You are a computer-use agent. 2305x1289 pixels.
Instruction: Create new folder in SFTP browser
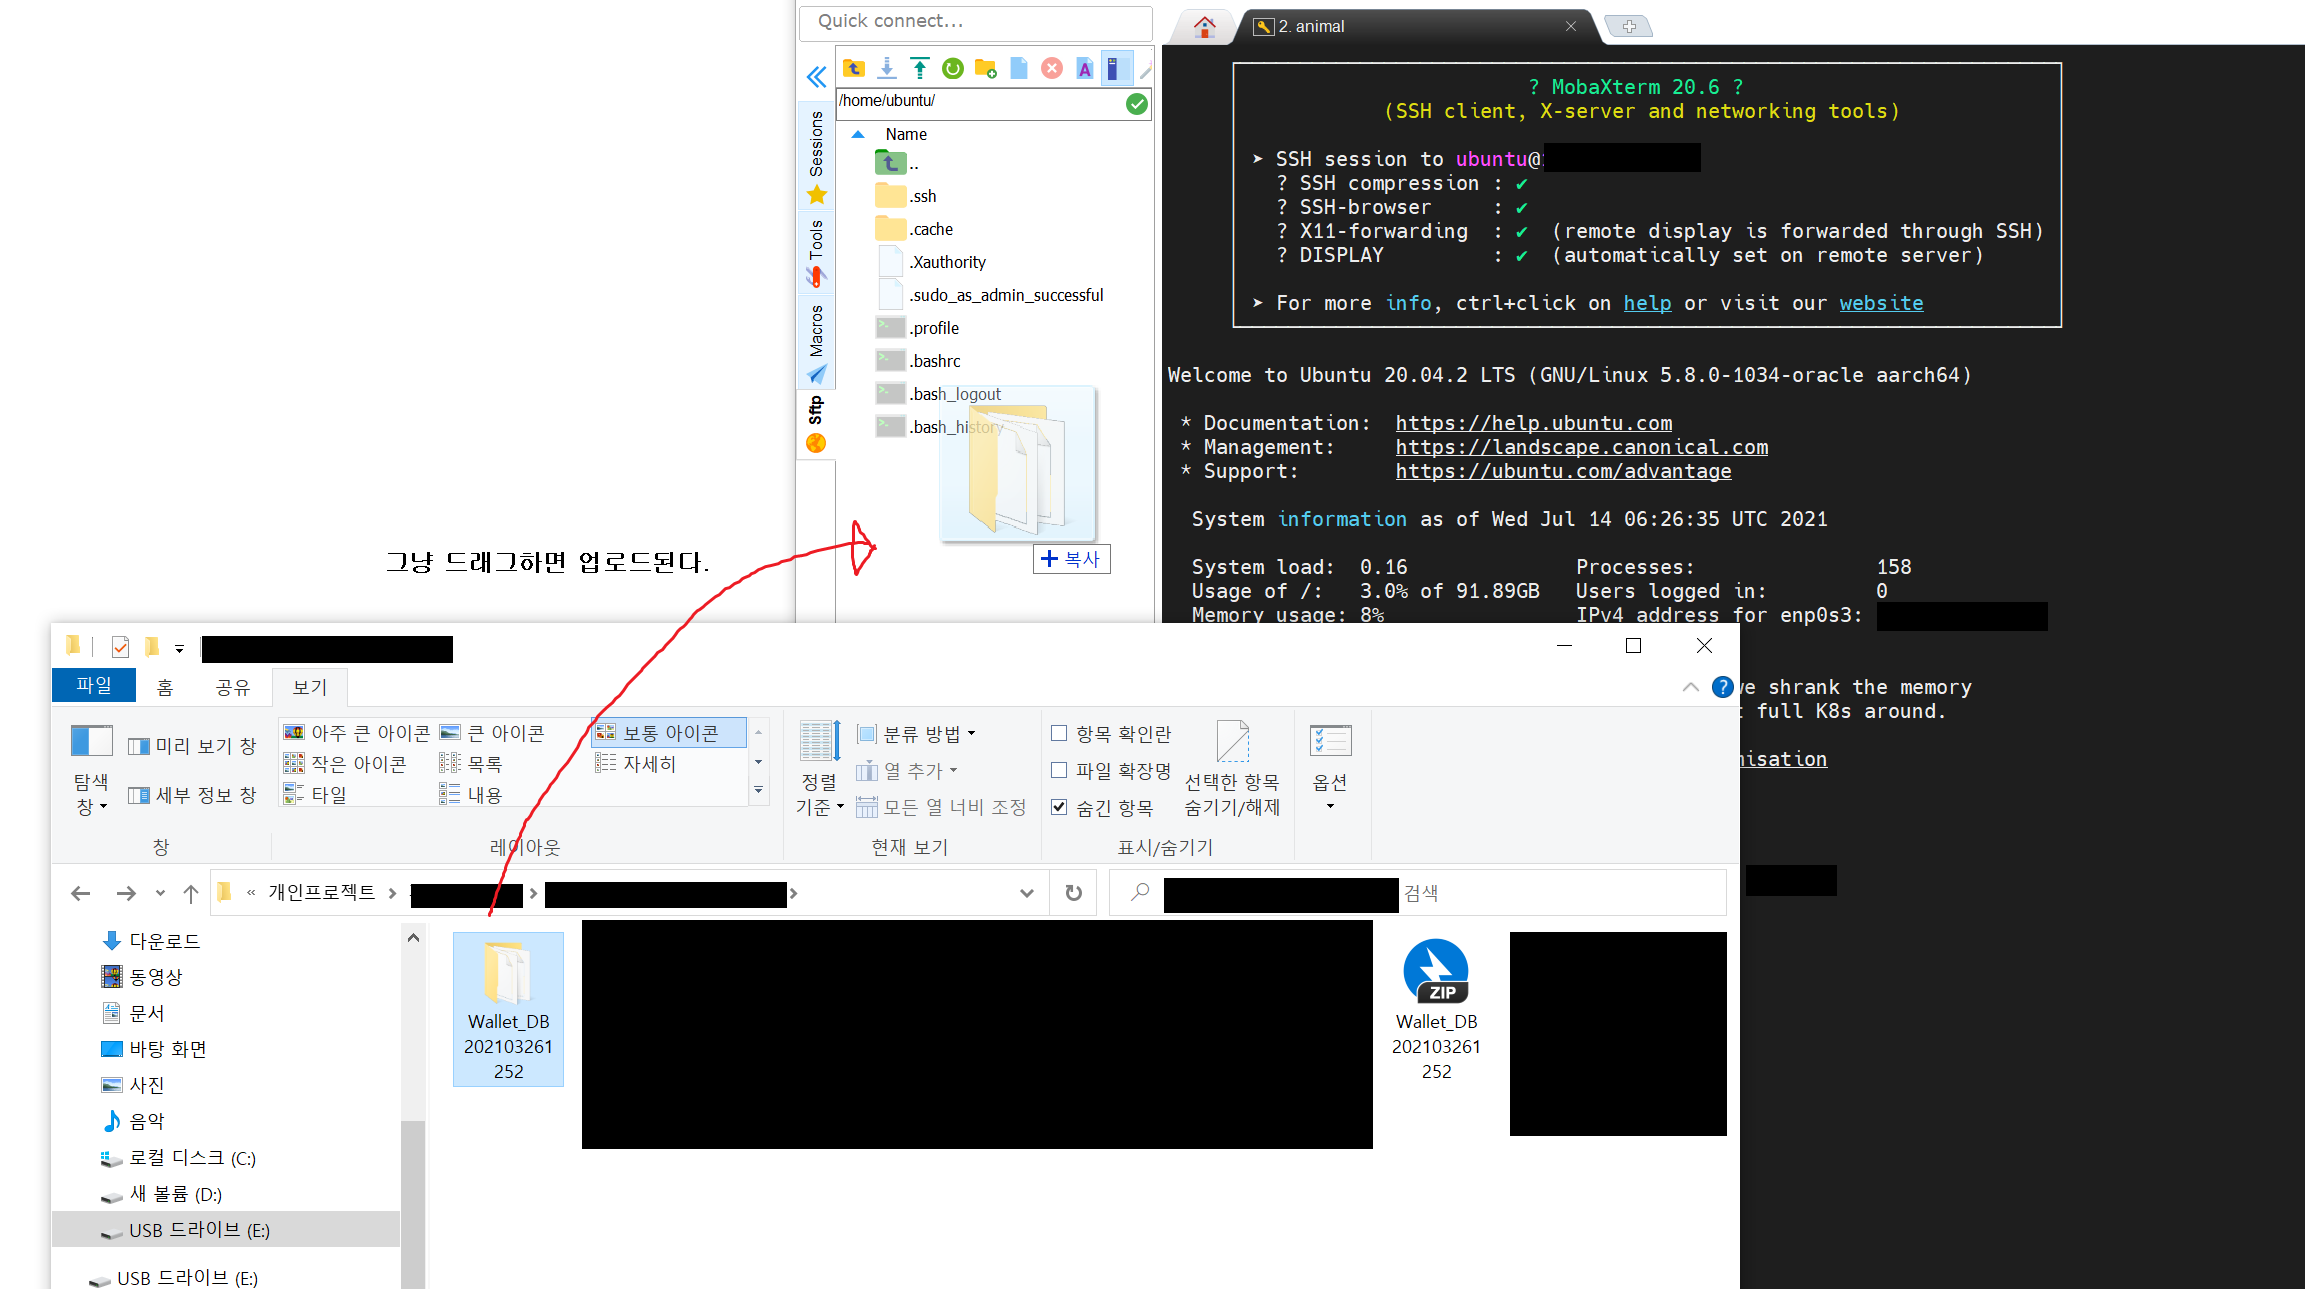pos(985,68)
